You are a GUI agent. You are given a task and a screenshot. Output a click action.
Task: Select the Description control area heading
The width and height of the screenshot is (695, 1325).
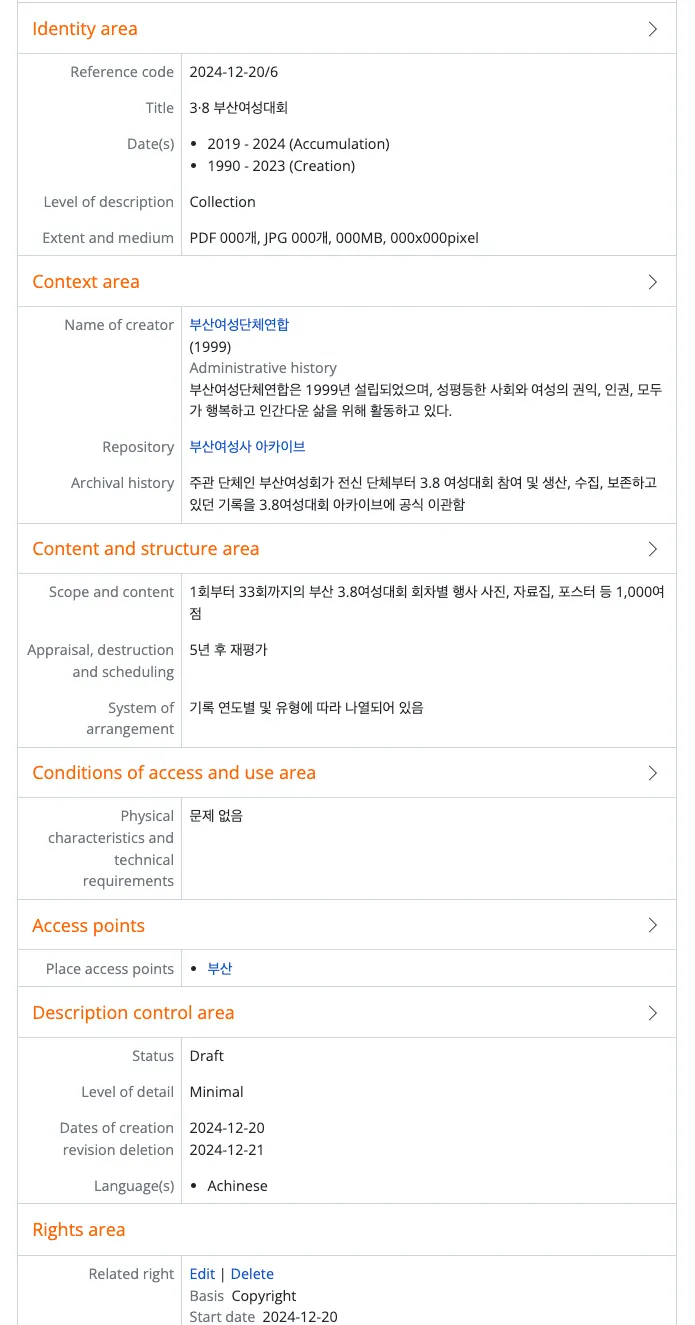pyautogui.click(x=133, y=1013)
